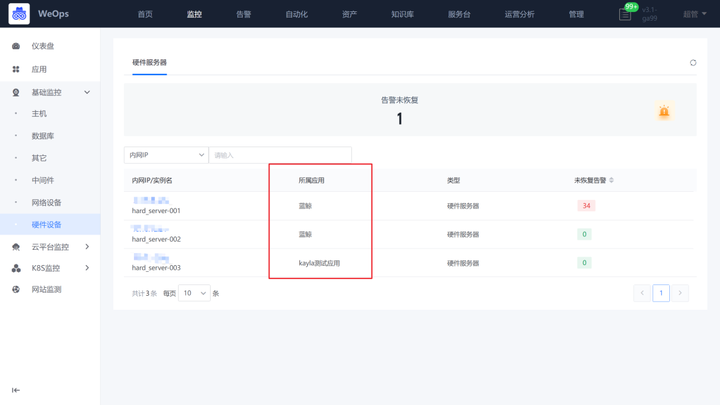The image size is (720, 405).
Task: Open 其它 in the sidebar
Action: pyautogui.click(x=39, y=158)
